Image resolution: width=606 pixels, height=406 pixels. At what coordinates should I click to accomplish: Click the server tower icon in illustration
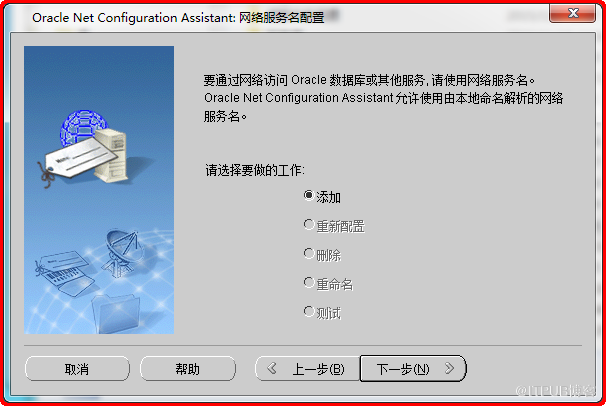[112, 155]
